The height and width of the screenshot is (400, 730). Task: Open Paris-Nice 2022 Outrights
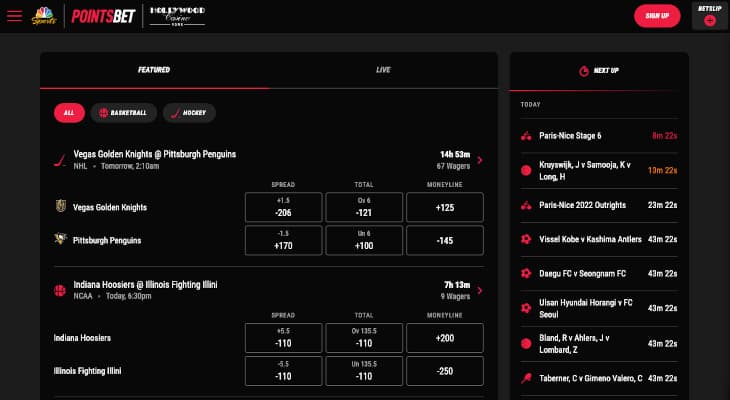[599, 205]
